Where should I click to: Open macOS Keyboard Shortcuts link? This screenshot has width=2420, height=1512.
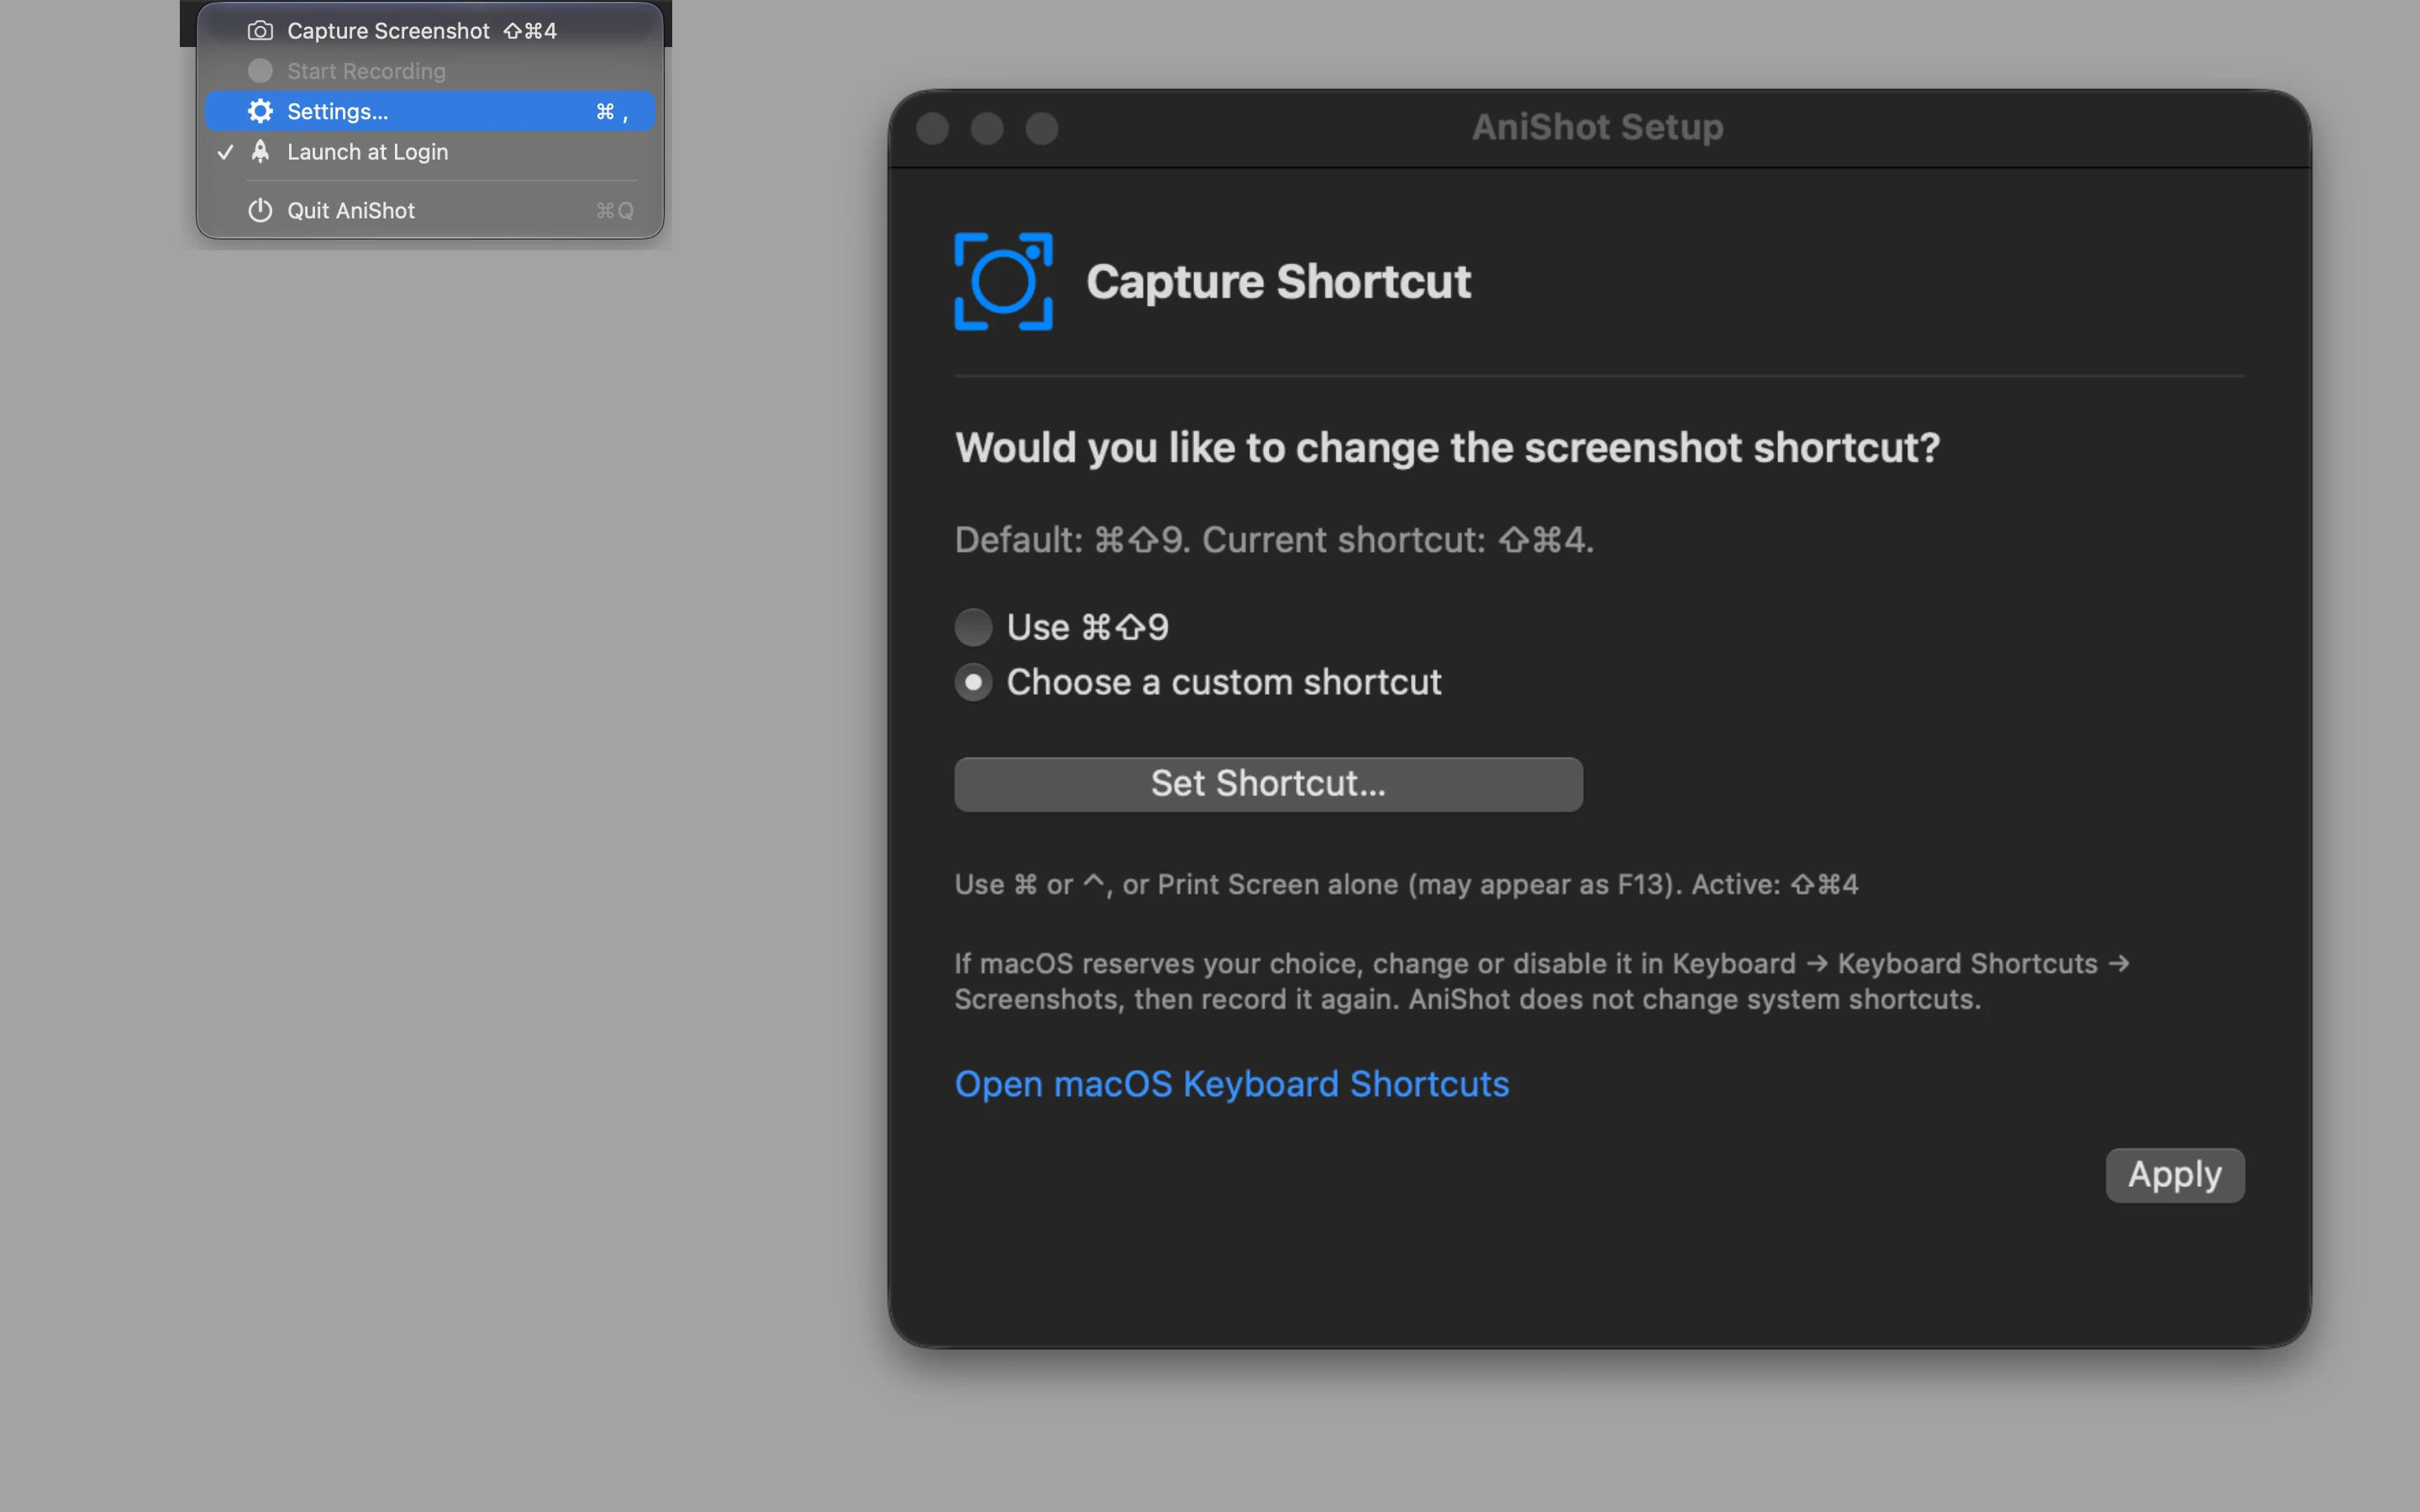point(1232,1084)
